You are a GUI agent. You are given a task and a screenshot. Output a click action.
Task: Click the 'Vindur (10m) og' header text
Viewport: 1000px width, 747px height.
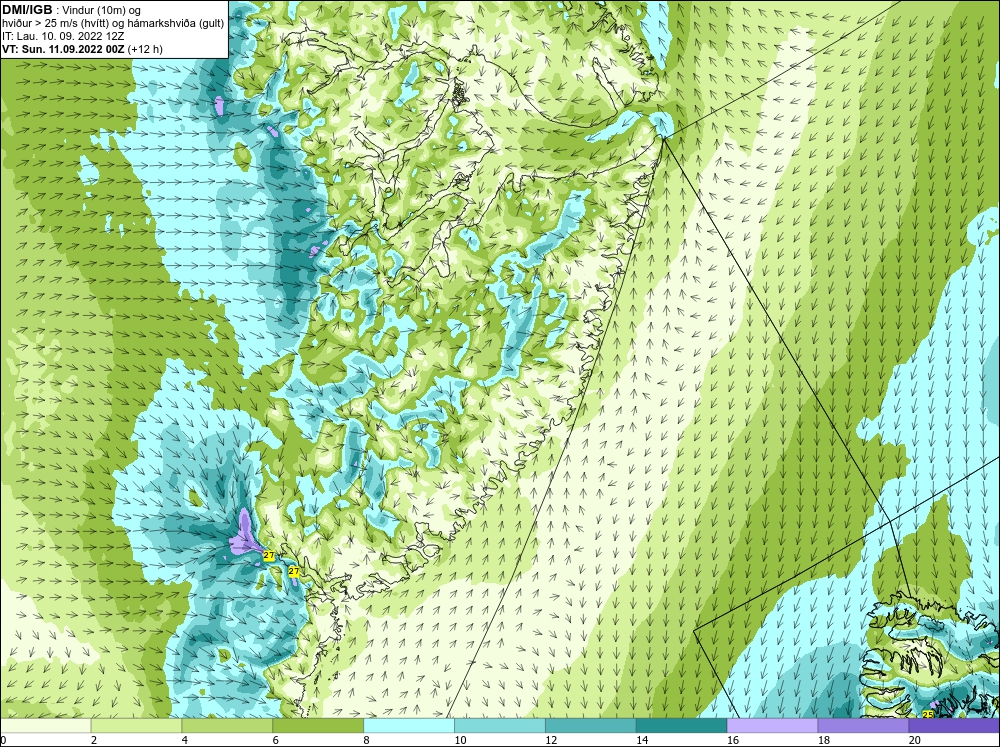coord(101,10)
